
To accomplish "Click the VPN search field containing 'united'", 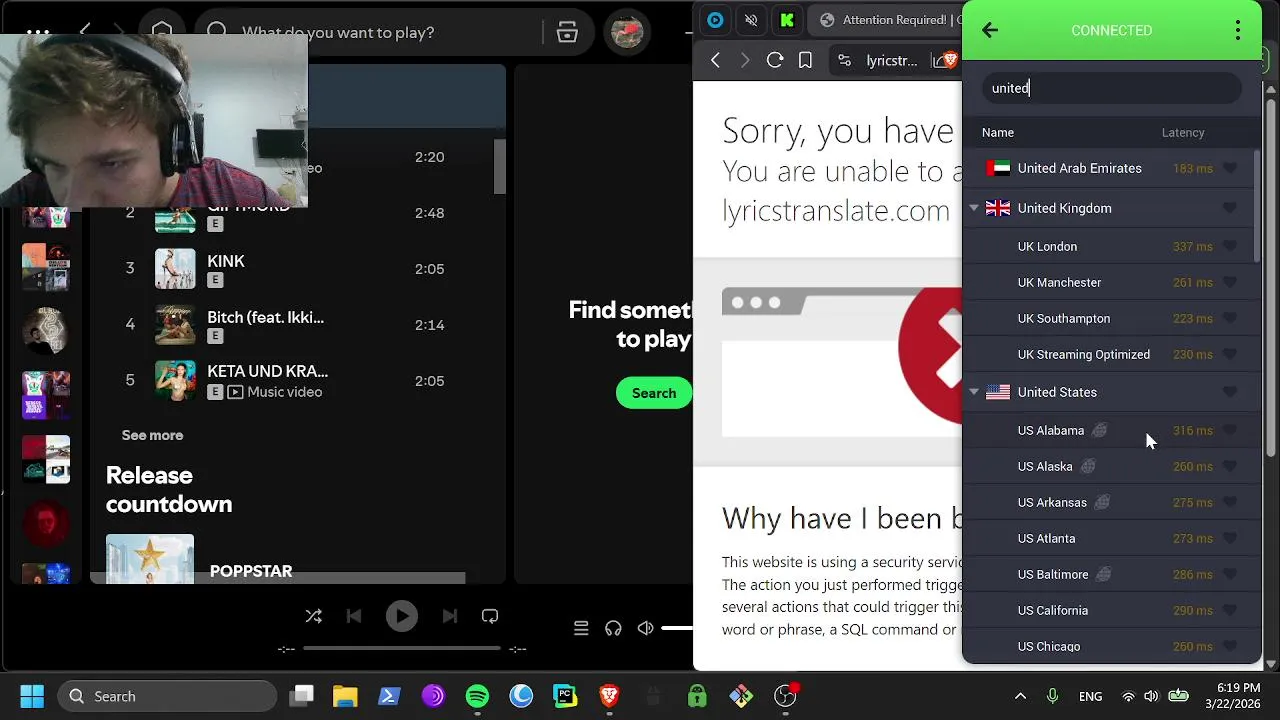I will pyautogui.click(x=1112, y=88).
